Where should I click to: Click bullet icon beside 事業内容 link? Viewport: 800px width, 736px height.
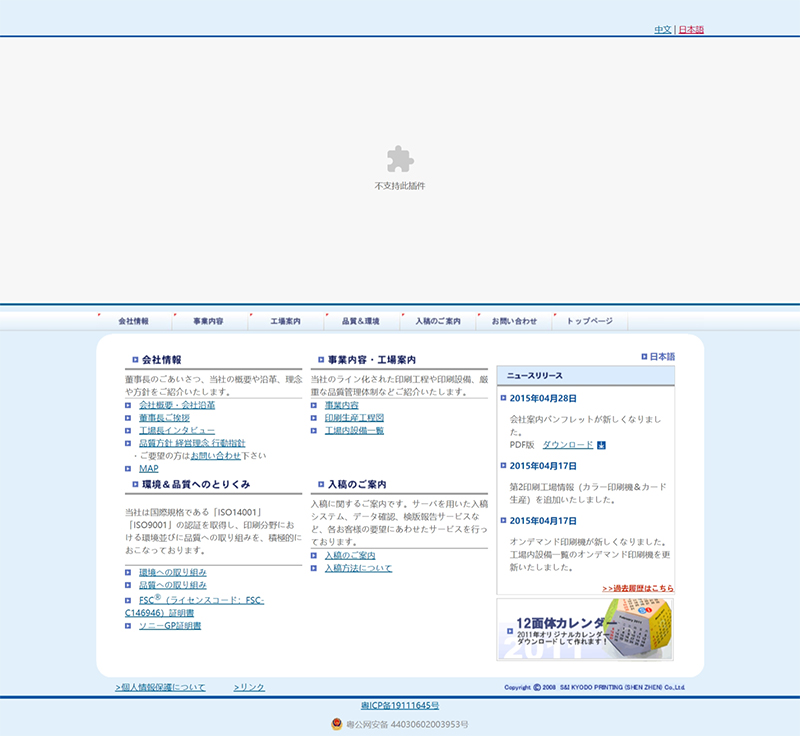314,405
